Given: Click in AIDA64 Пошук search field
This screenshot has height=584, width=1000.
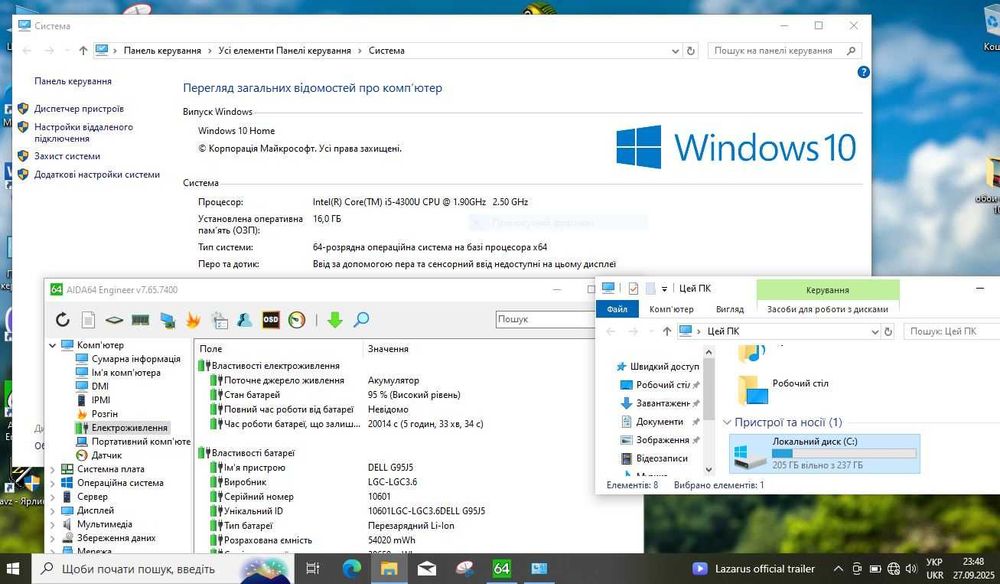Looking at the screenshot, I should [545, 319].
